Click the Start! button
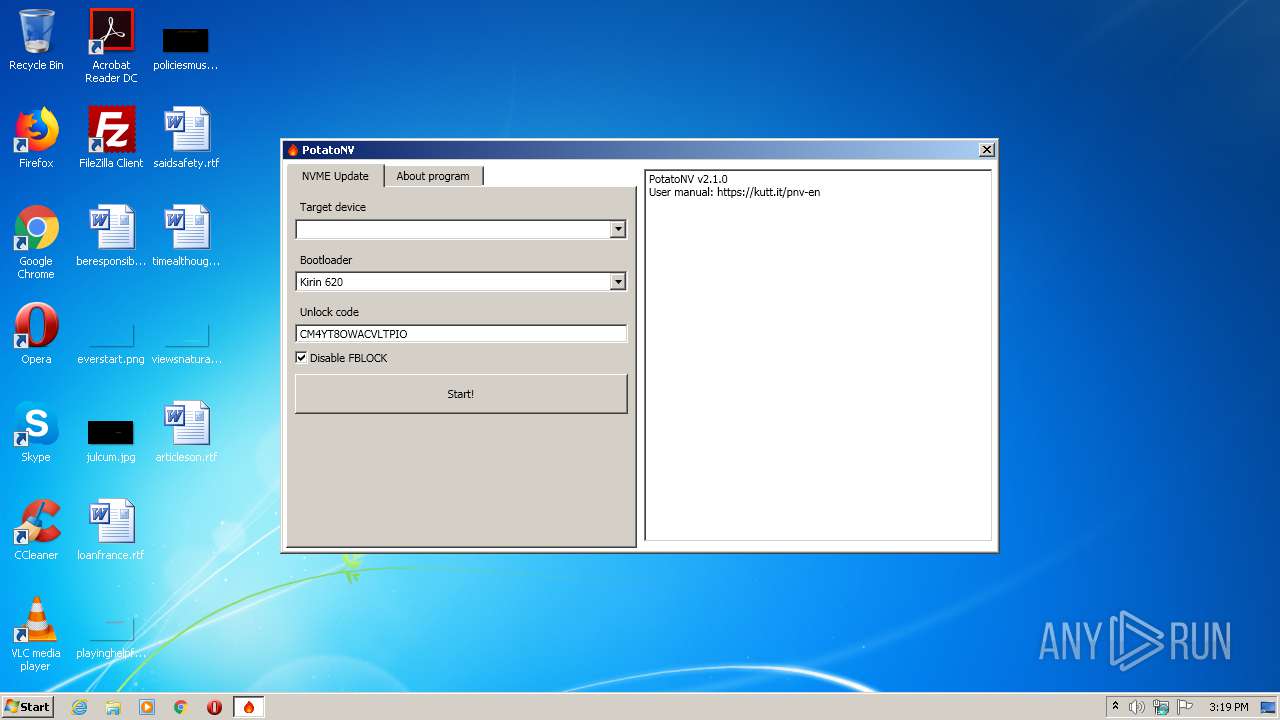 (x=461, y=394)
